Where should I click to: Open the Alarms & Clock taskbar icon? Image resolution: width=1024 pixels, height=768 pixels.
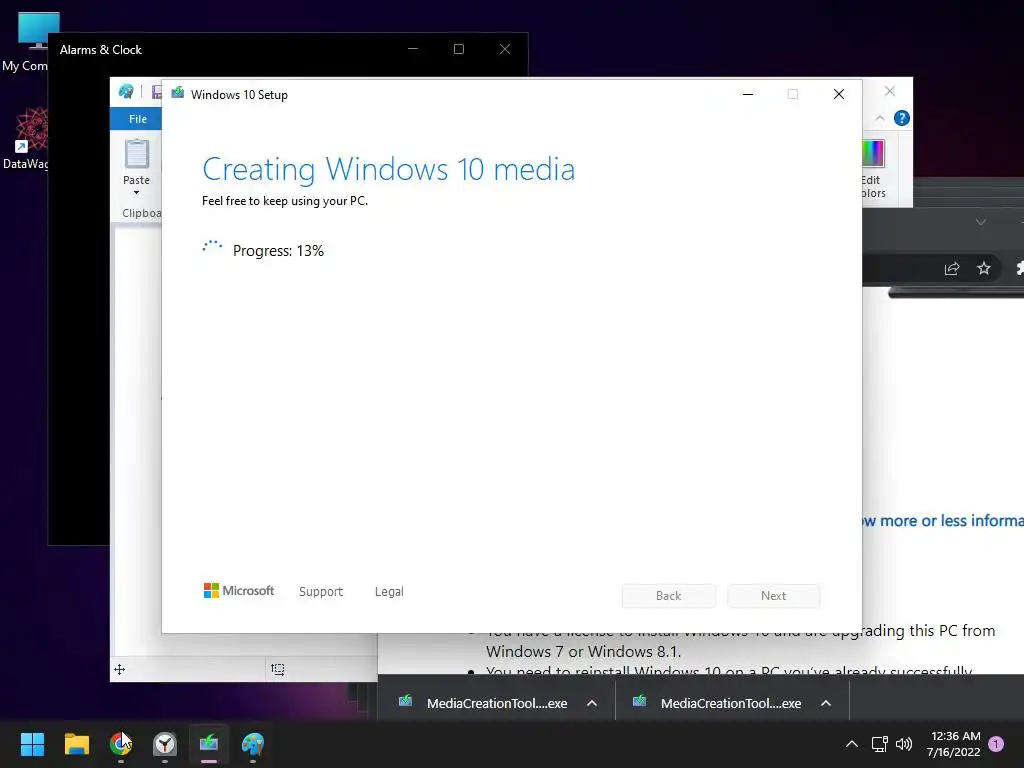[x=165, y=743]
